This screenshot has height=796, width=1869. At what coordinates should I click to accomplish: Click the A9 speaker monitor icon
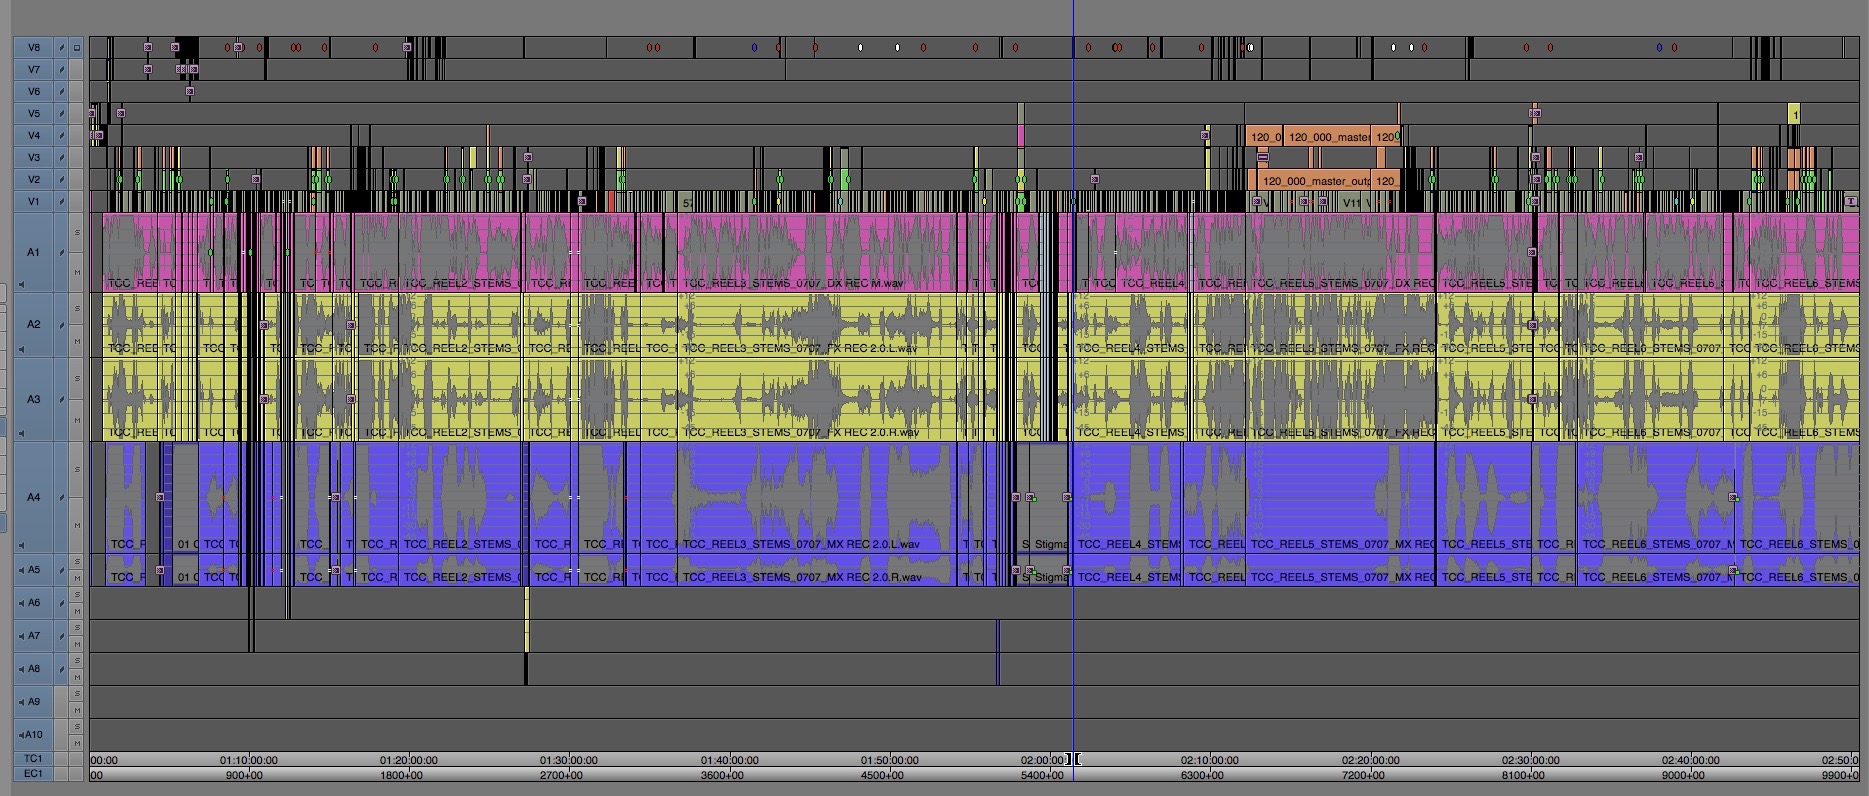click(x=21, y=702)
